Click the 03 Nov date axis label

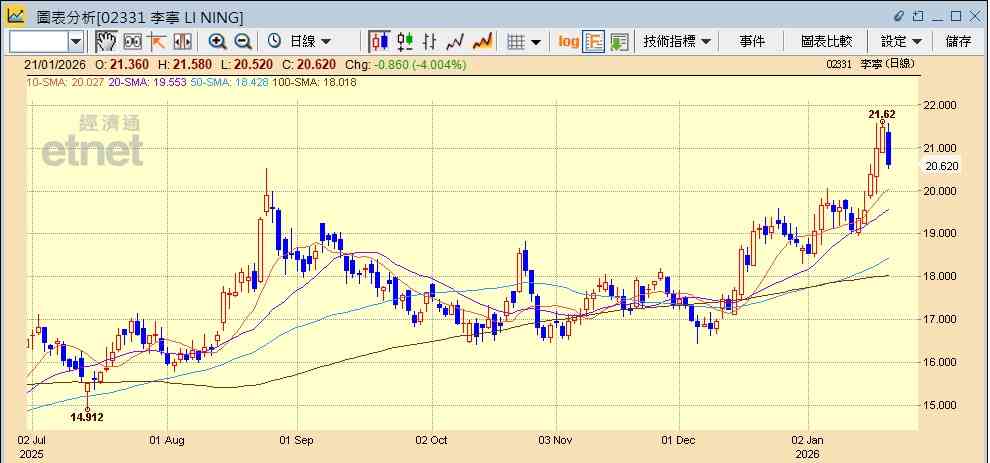pyautogui.click(x=556, y=440)
